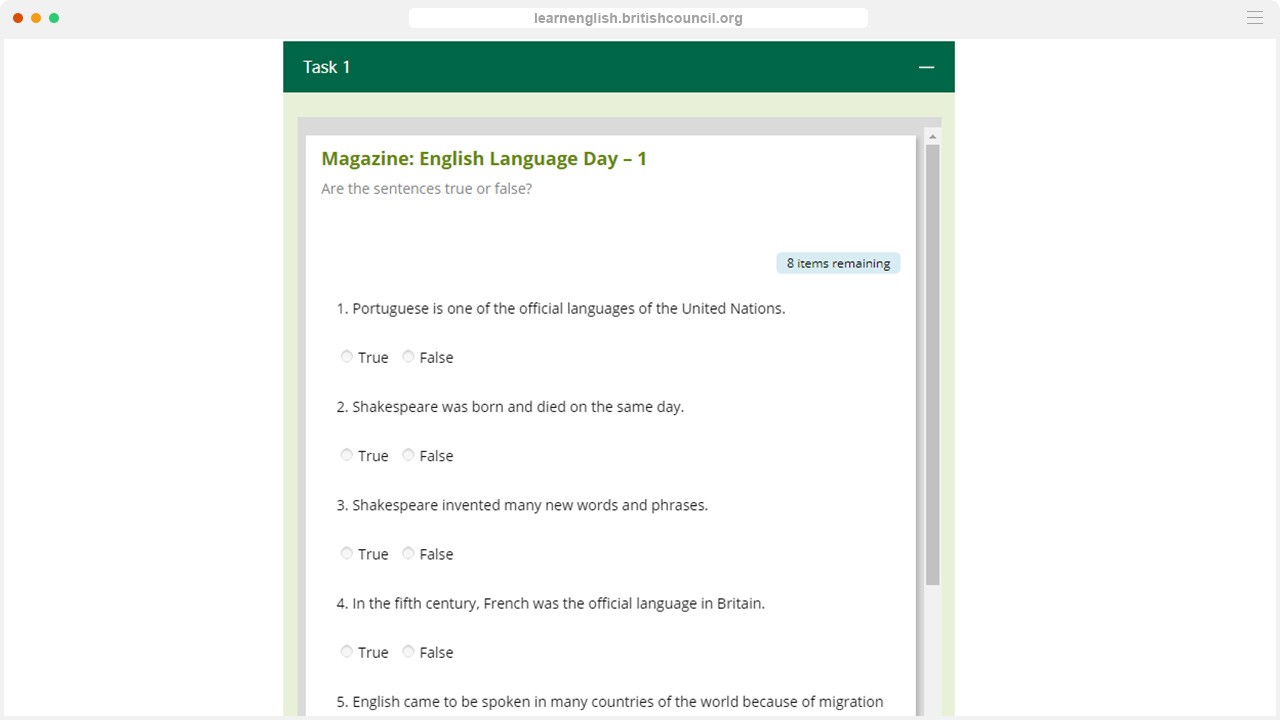Mark True for Shakespeare invented words question
The width and height of the screenshot is (1280, 720).
coord(347,553)
